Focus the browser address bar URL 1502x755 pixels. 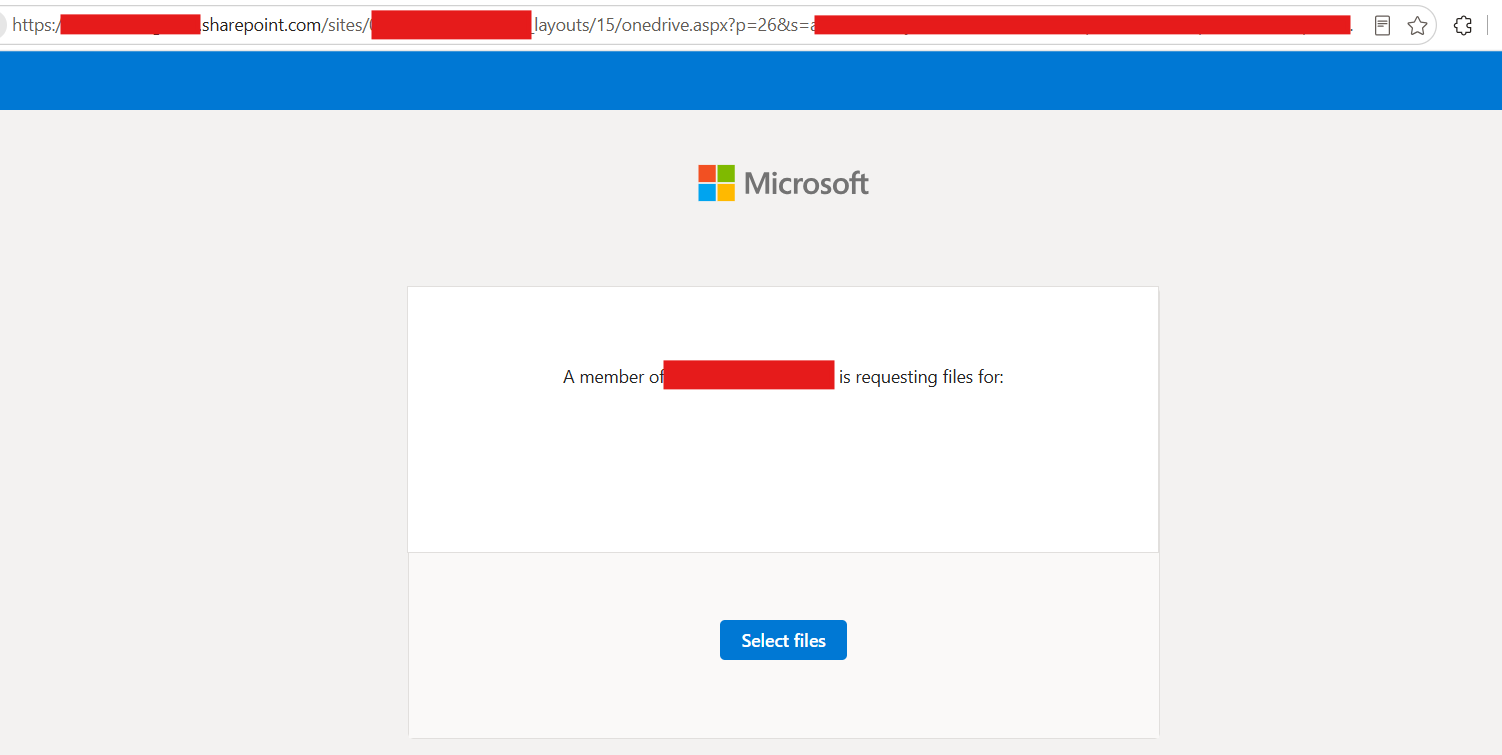click(682, 26)
